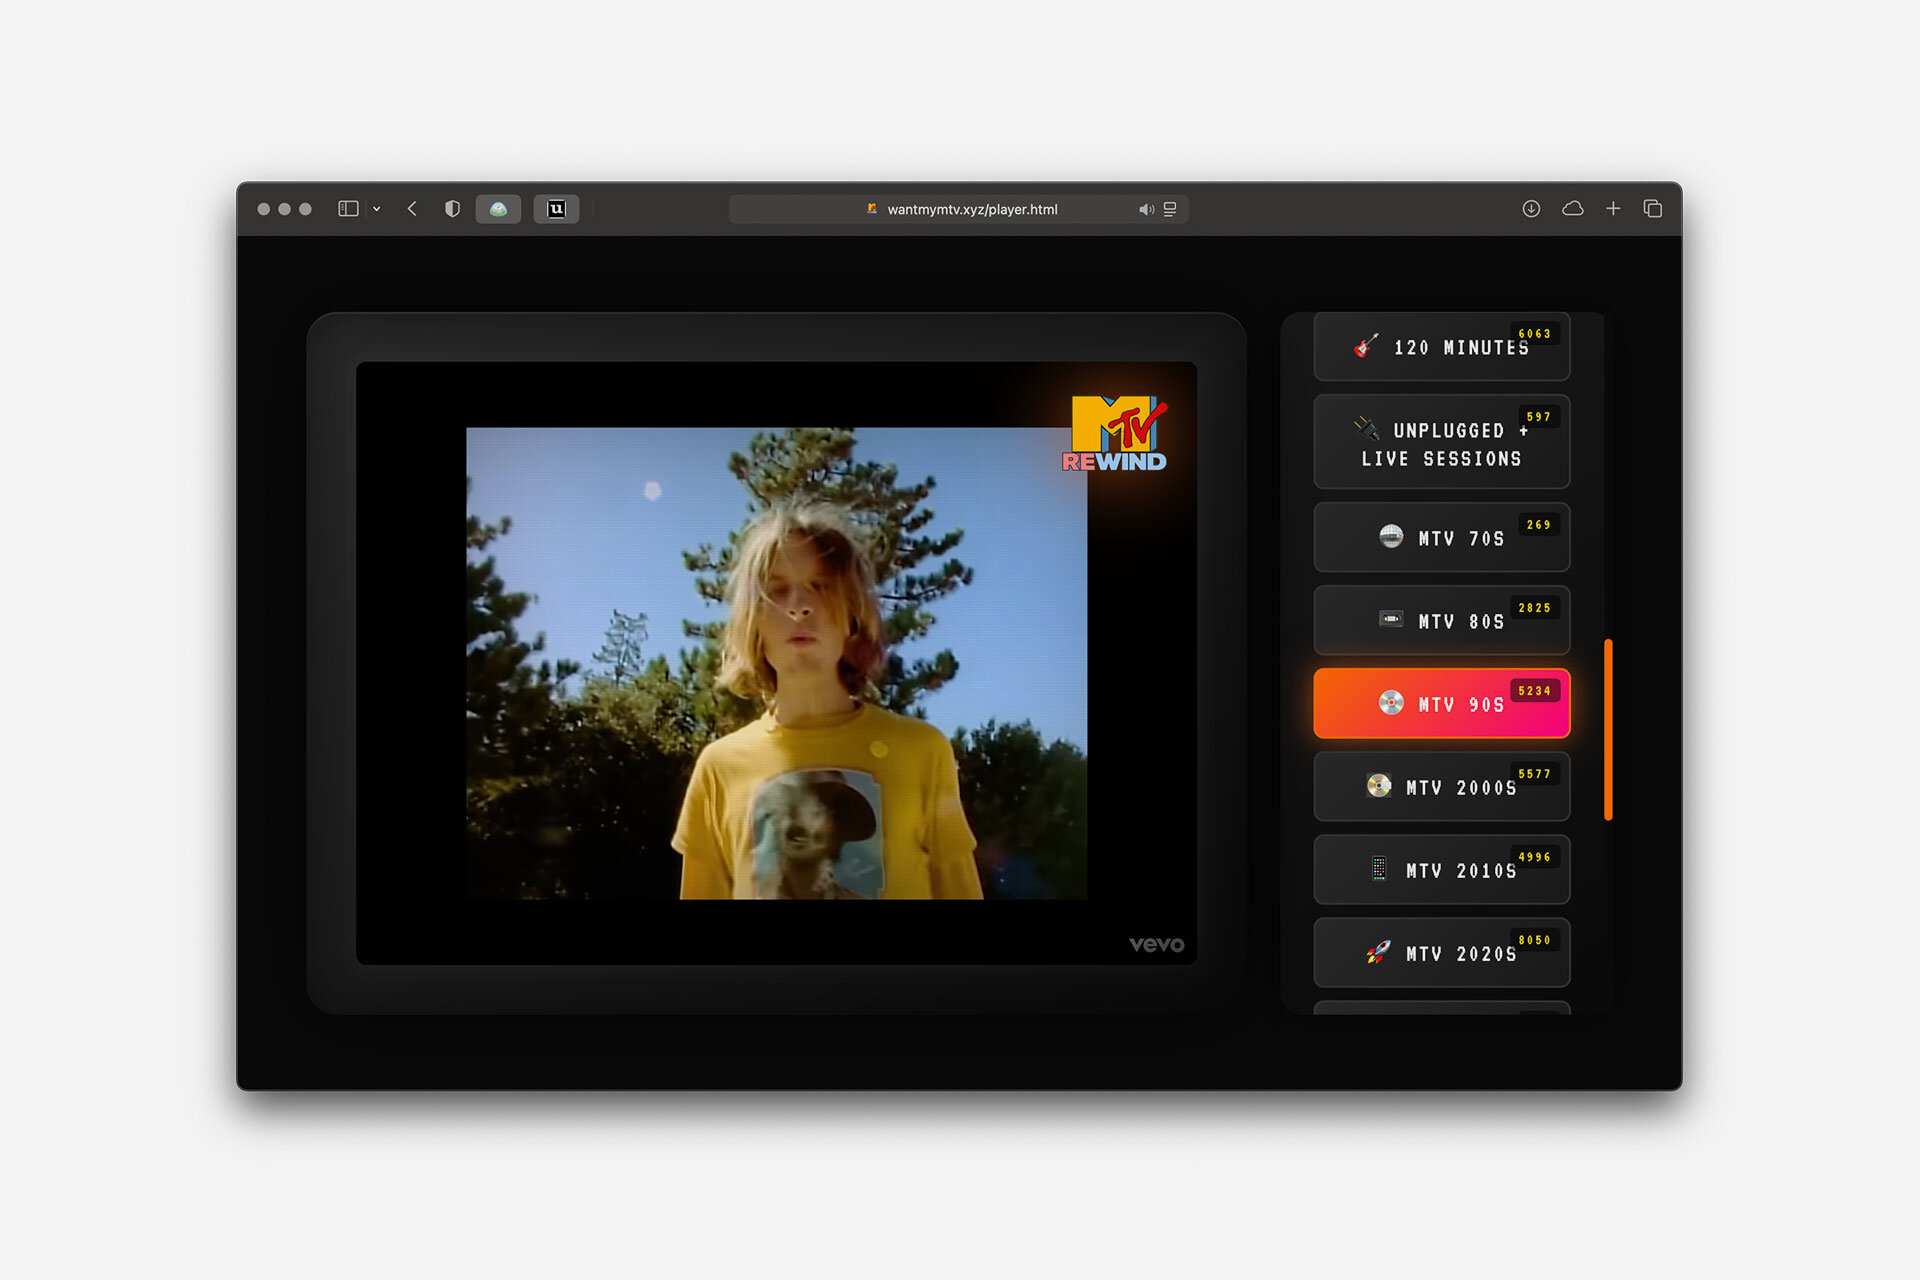Switch to MTV 70s channel
1920x1280 pixels.
pos(1441,538)
